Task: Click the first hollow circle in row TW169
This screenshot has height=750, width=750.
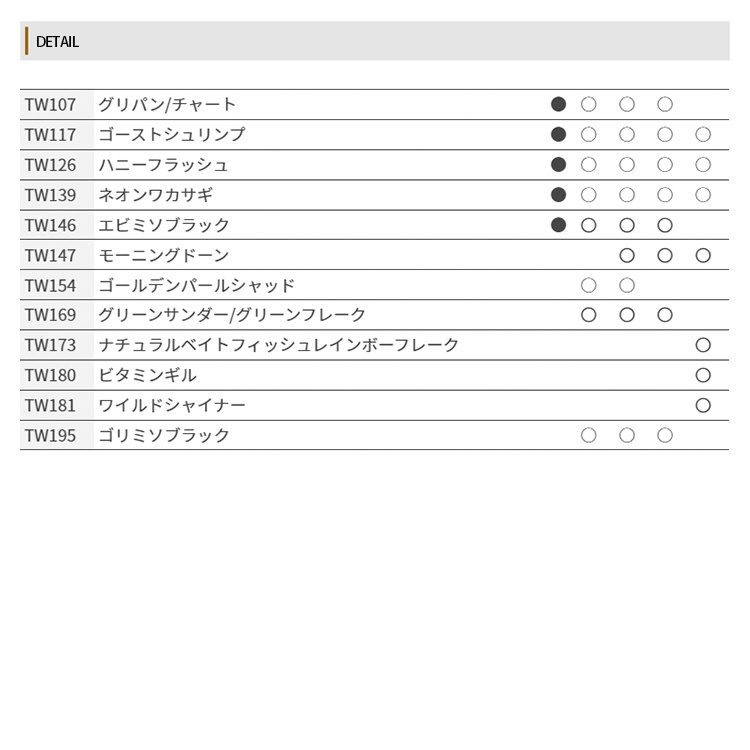Action: coord(589,315)
